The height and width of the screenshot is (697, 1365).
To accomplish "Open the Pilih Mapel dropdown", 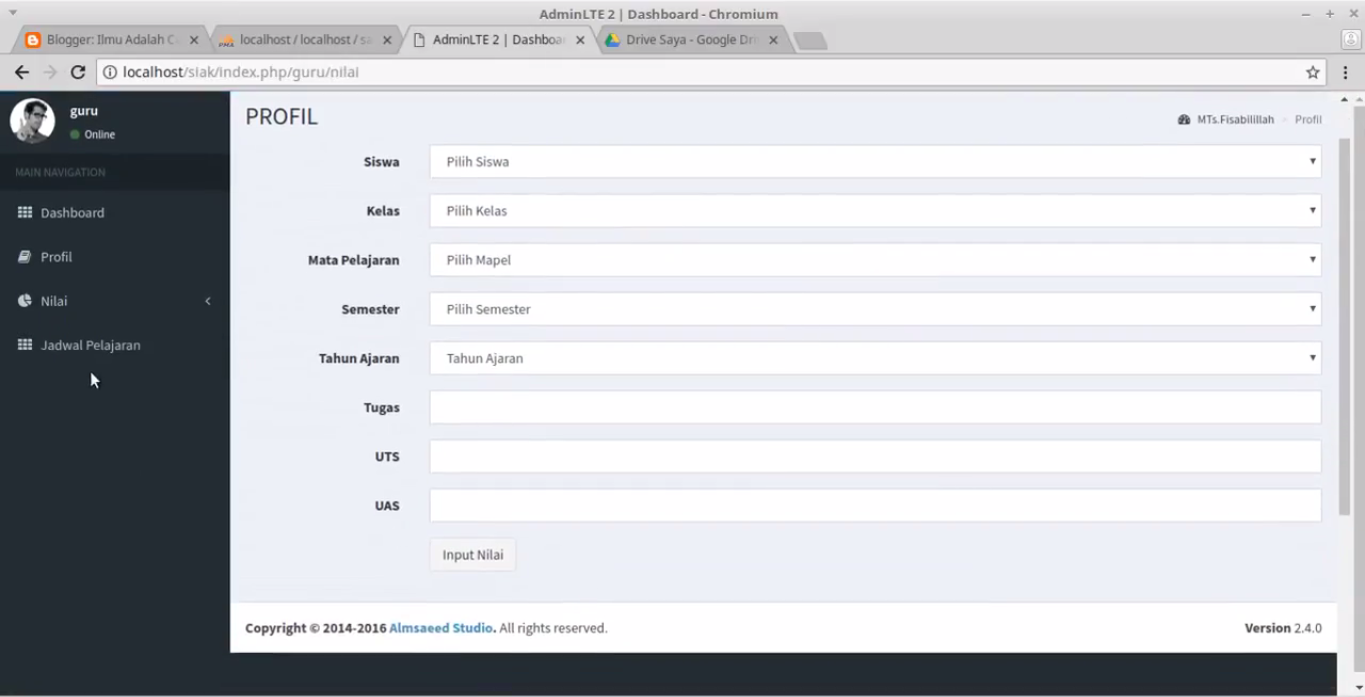I will click(x=875, y=260).
